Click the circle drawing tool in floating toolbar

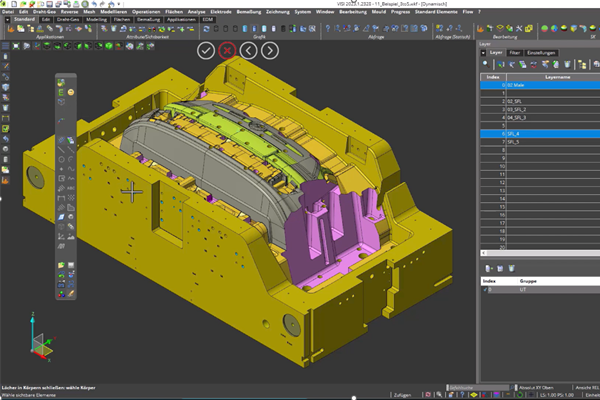click(x=61, y=159)
